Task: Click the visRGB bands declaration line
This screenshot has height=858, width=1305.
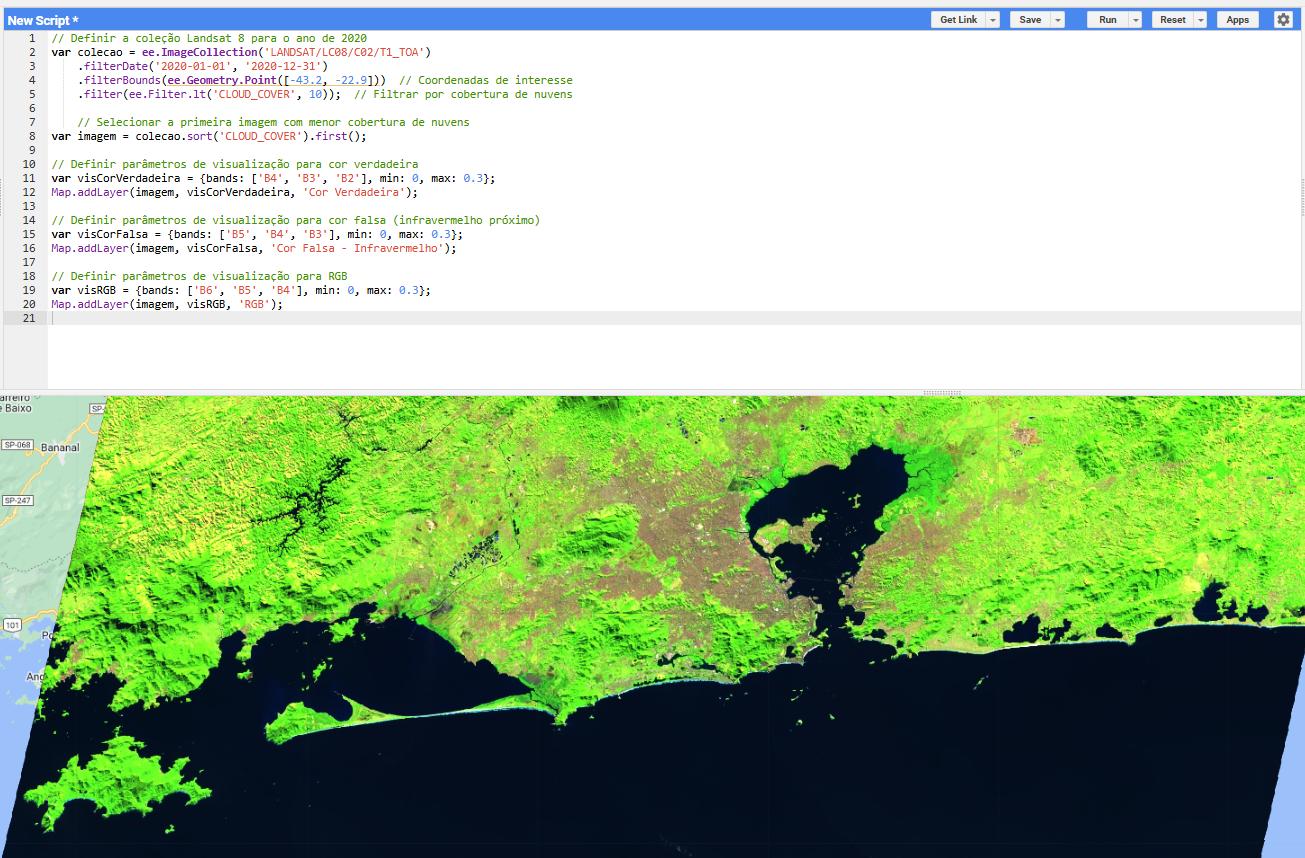Action: [x=241, y=290]
